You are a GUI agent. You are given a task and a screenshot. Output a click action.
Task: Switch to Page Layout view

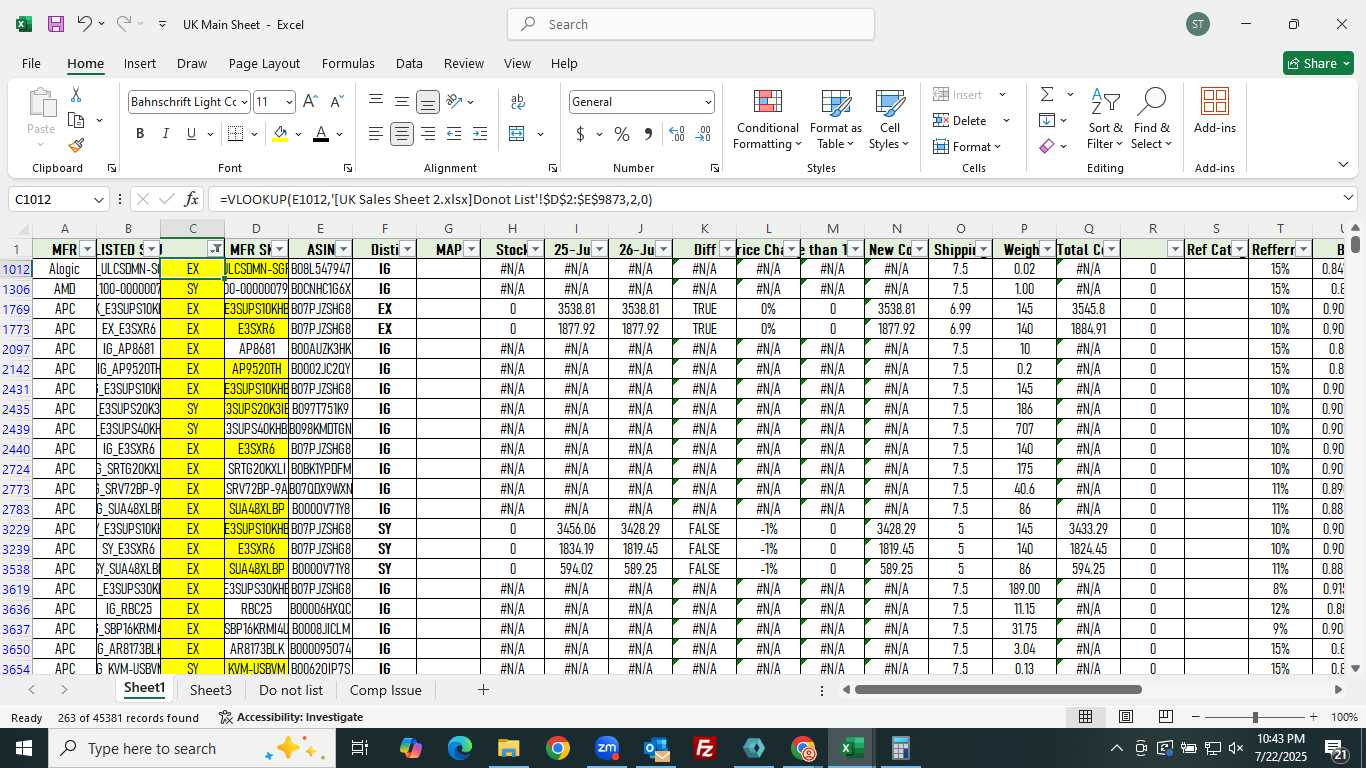1125,717
